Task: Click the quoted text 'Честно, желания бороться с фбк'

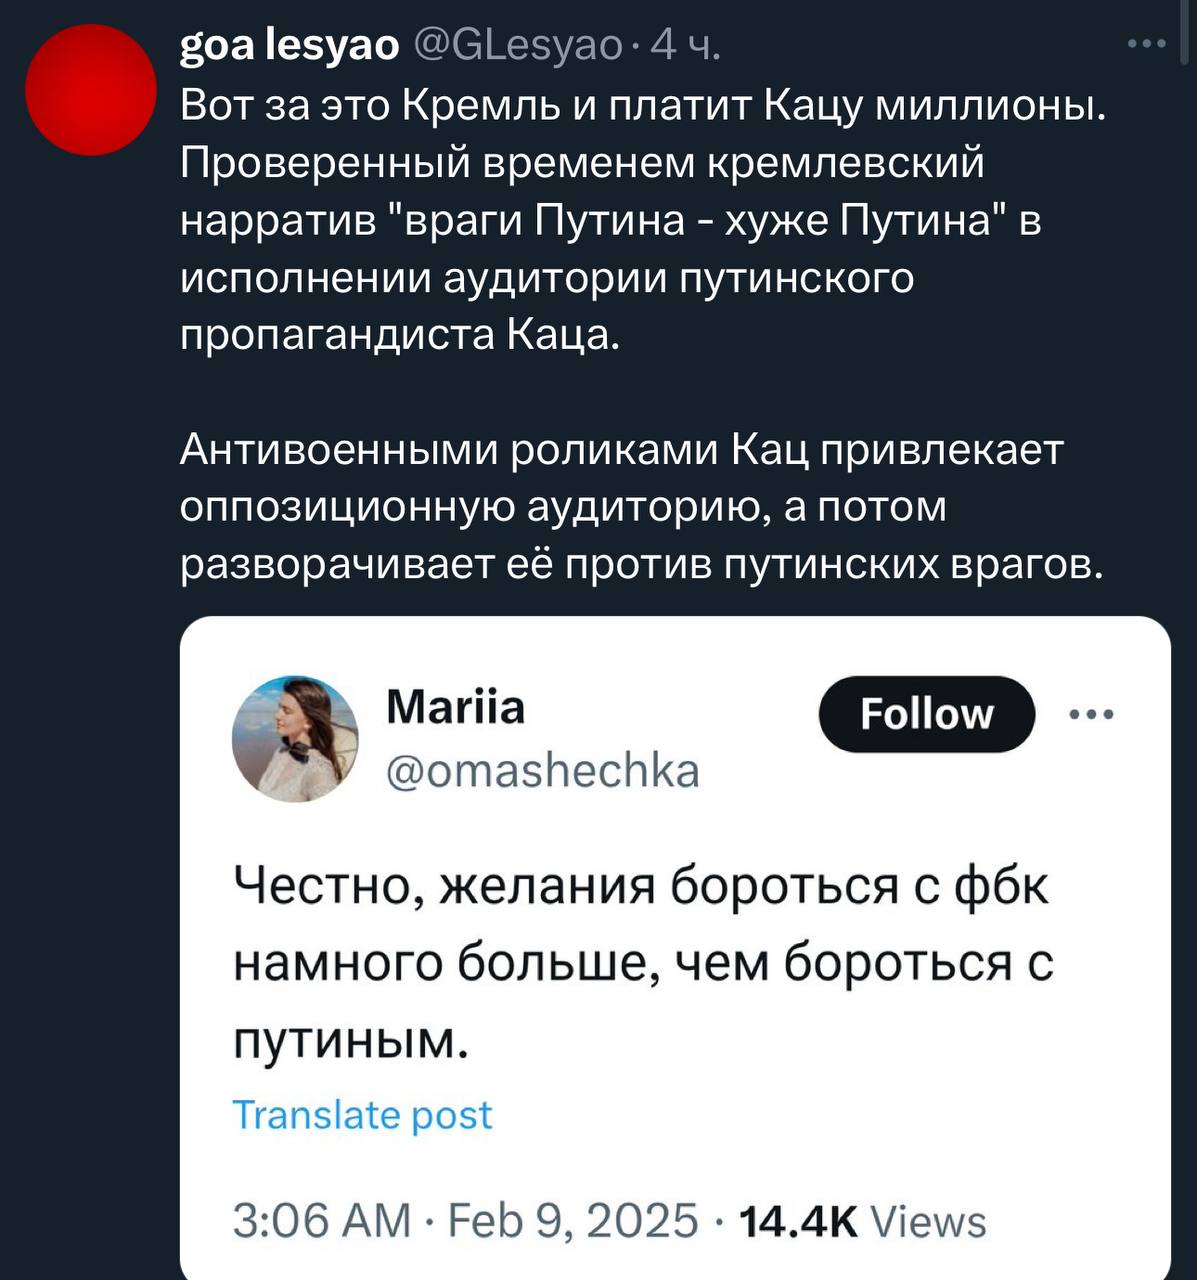Action: coord(641,886)
